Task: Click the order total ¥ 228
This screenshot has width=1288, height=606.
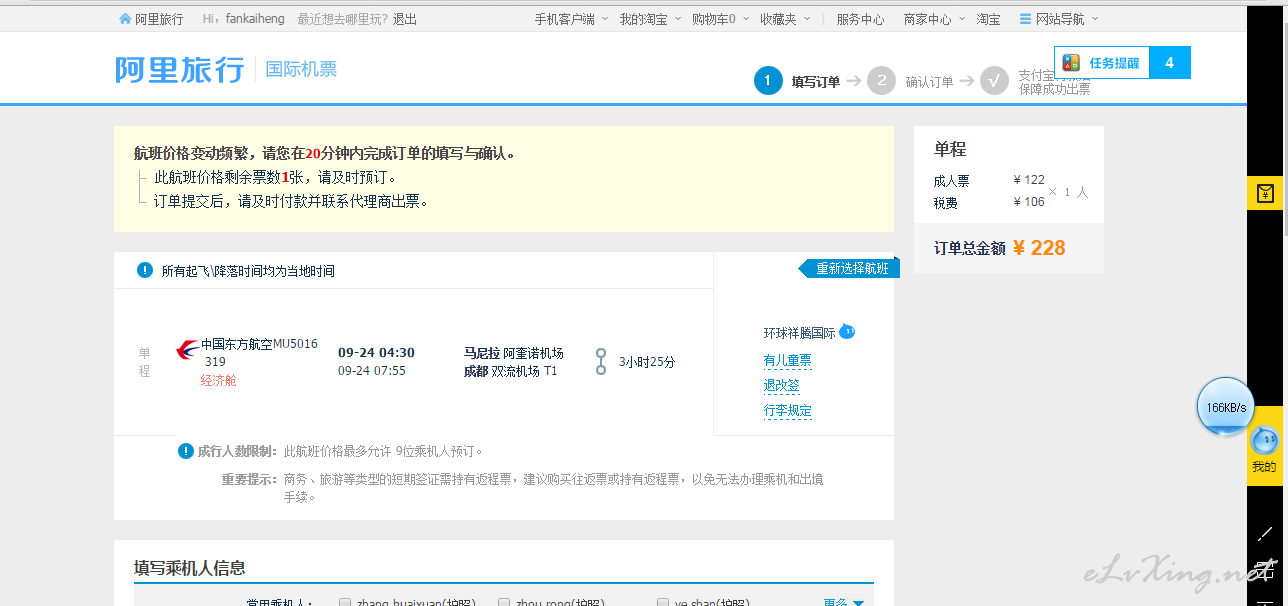Action: click(1039, 248)
